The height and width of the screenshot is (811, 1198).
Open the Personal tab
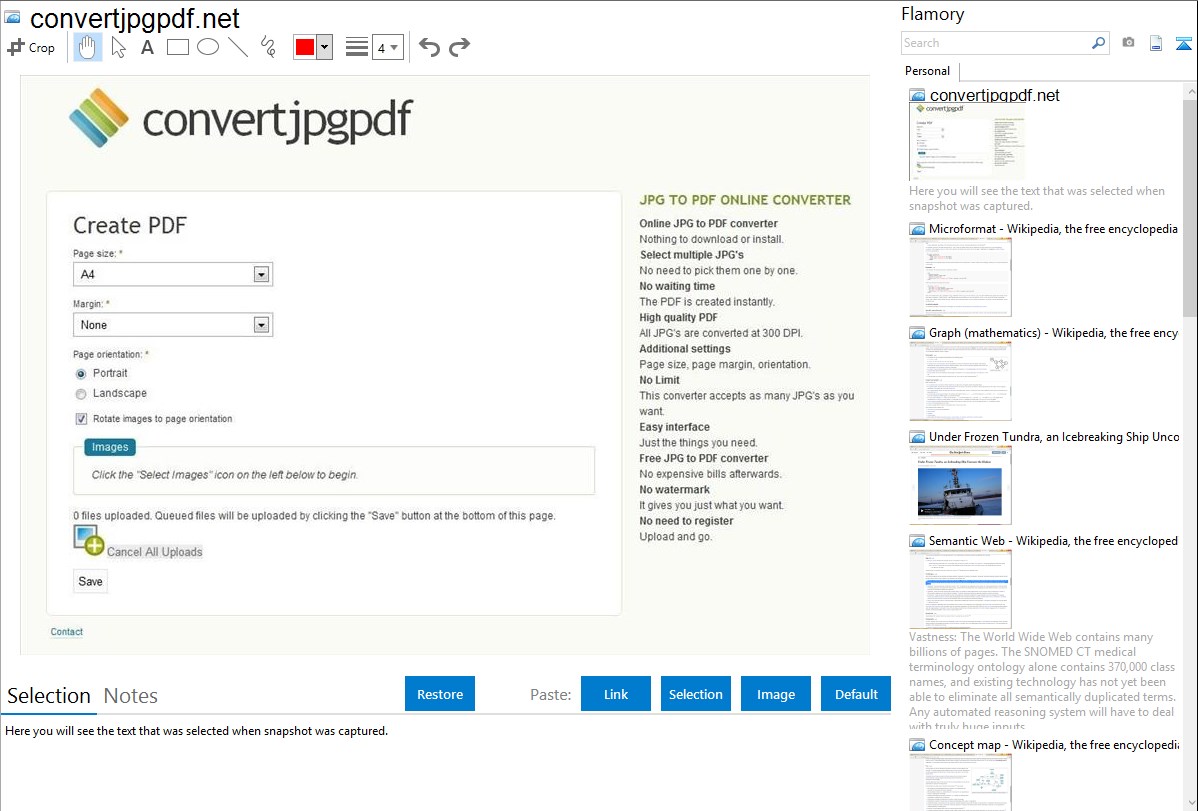click(x=928, y=71)
